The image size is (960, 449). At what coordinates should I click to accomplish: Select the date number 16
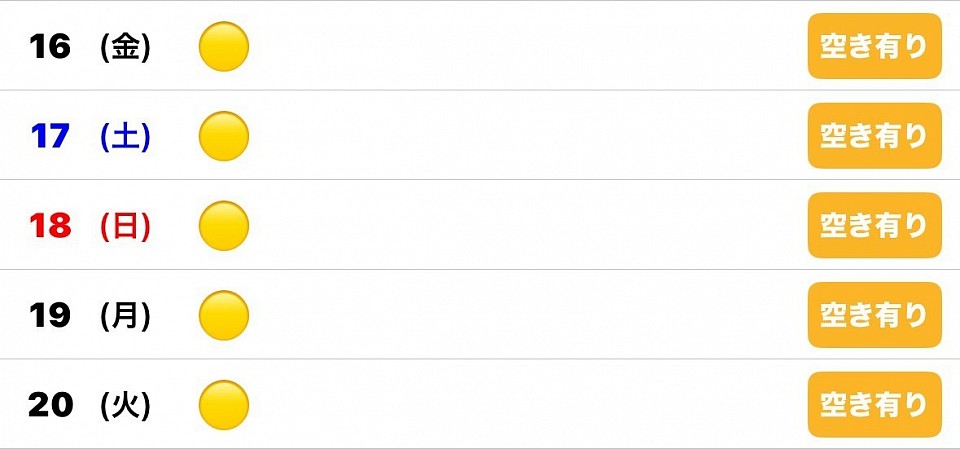click(50, 47)
